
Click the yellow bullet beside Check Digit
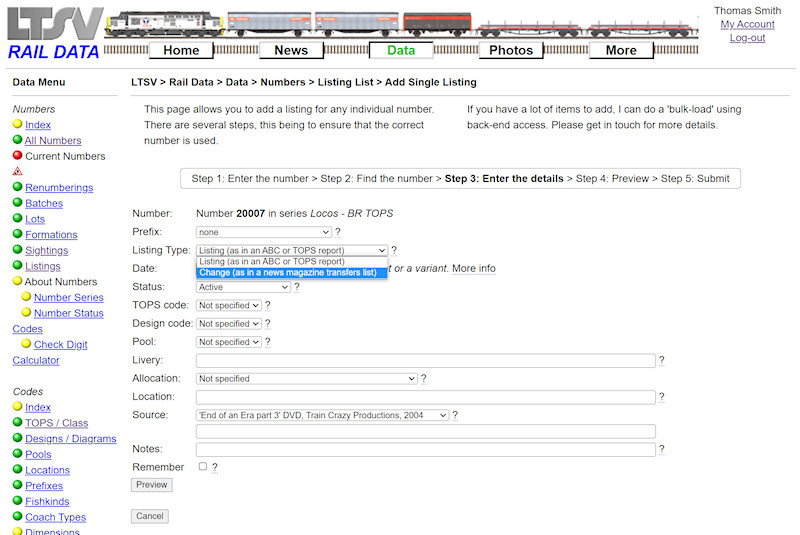click(x=26, y=344)
